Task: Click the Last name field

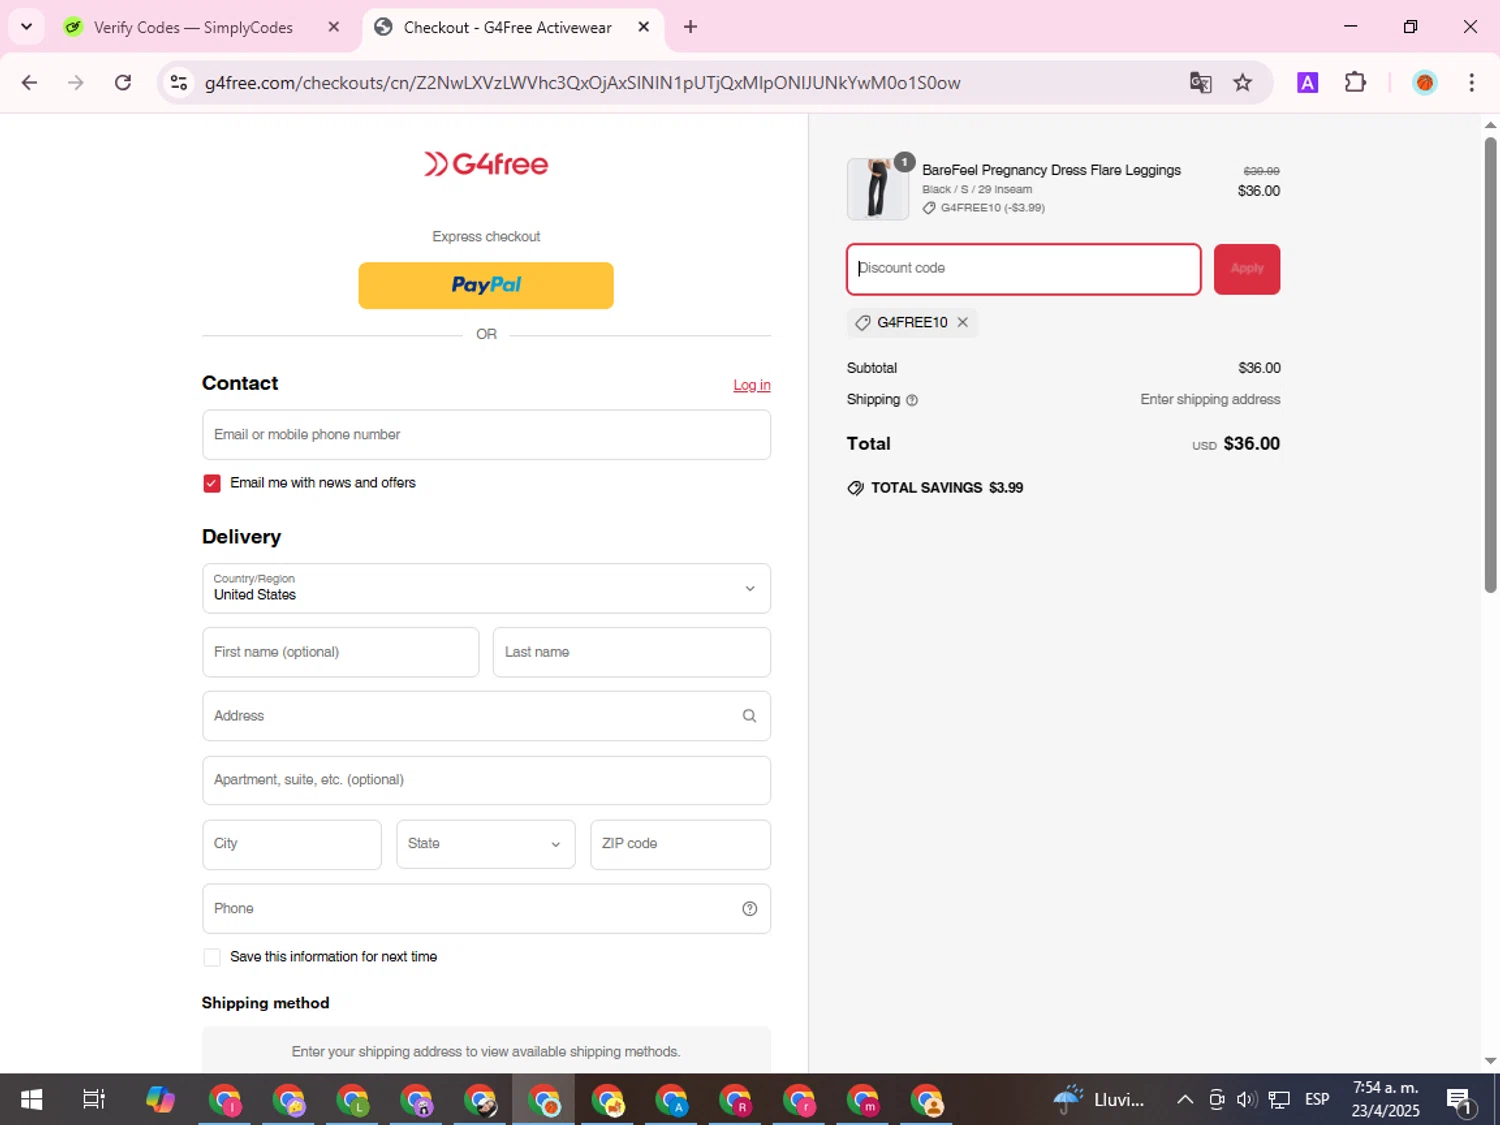Action: 632,652
